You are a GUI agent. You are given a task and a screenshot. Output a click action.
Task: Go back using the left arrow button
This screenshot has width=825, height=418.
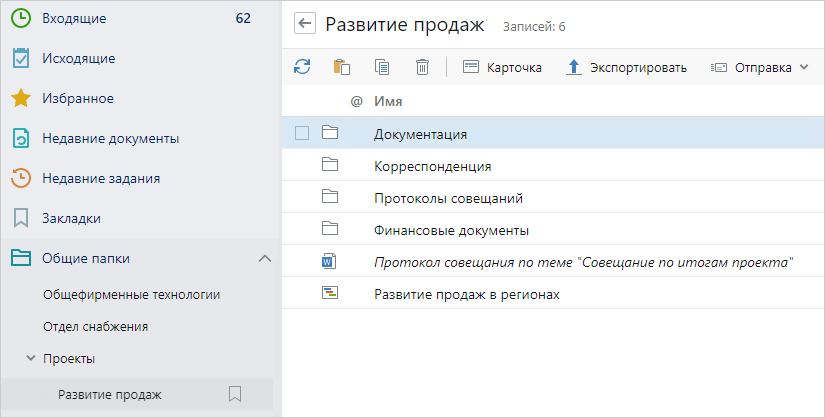(x=305, y=25)
